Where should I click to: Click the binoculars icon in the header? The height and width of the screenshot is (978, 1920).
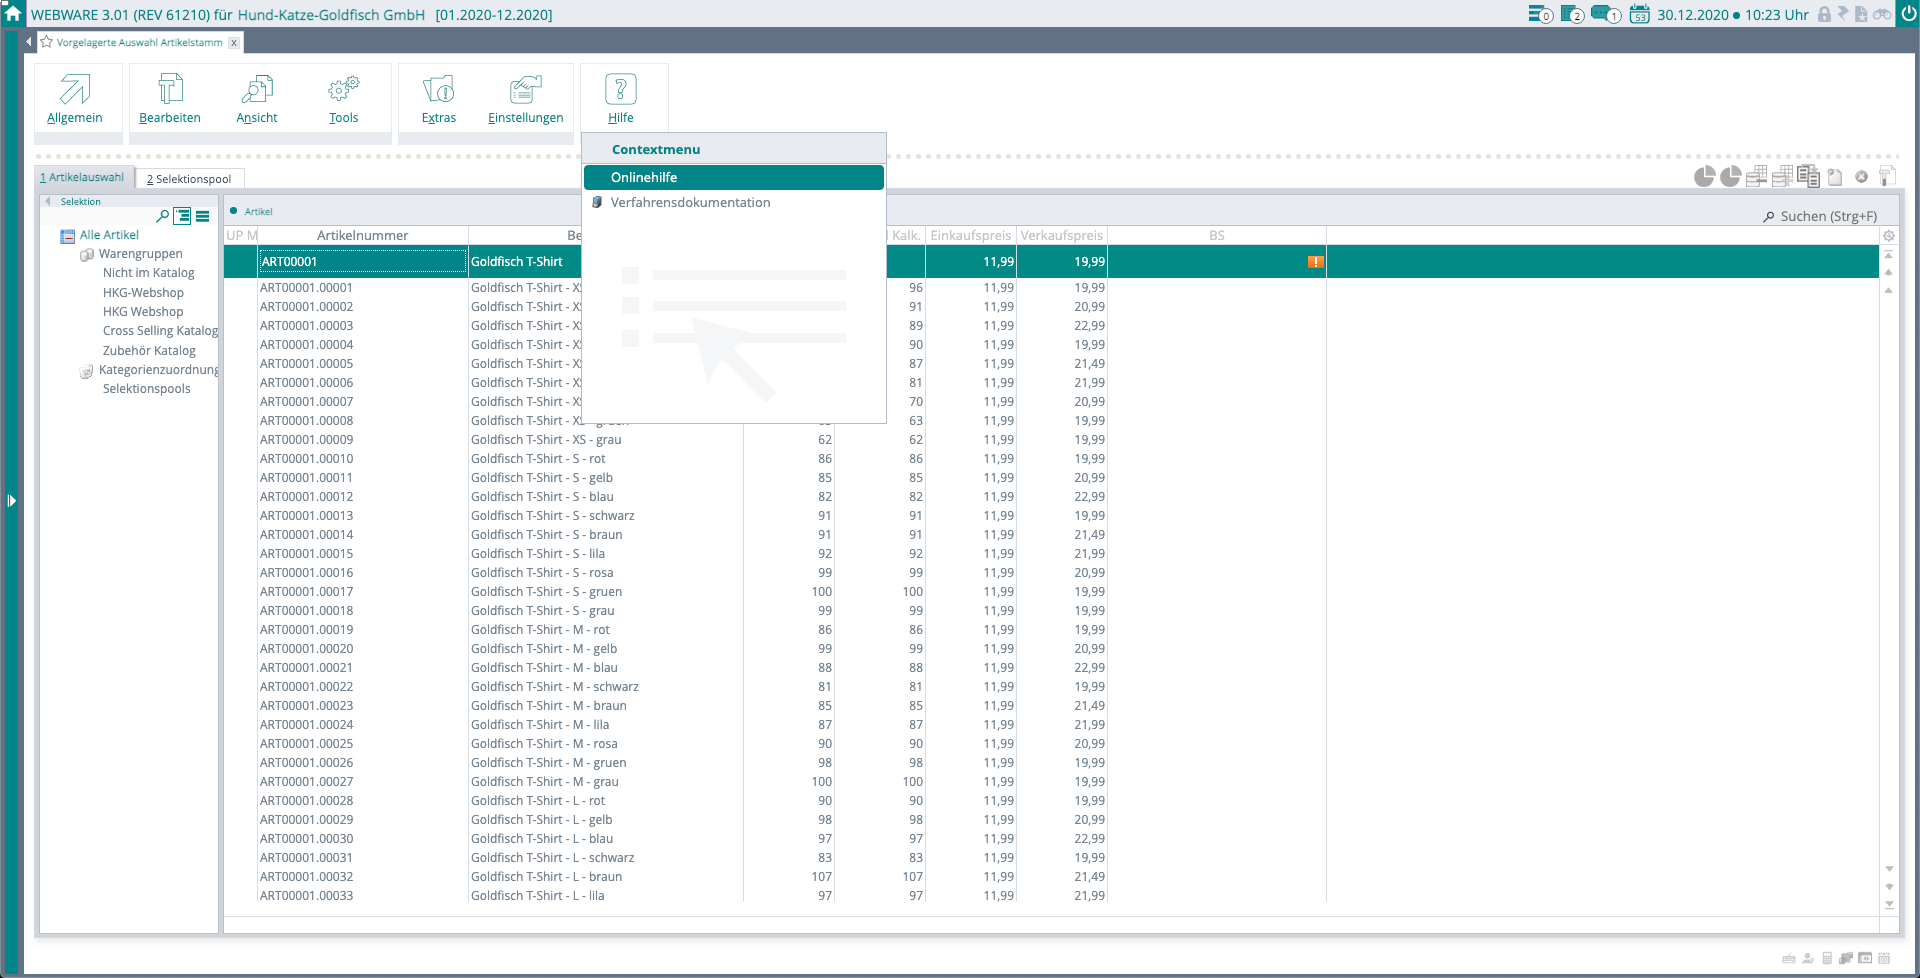pos(1882,14)
